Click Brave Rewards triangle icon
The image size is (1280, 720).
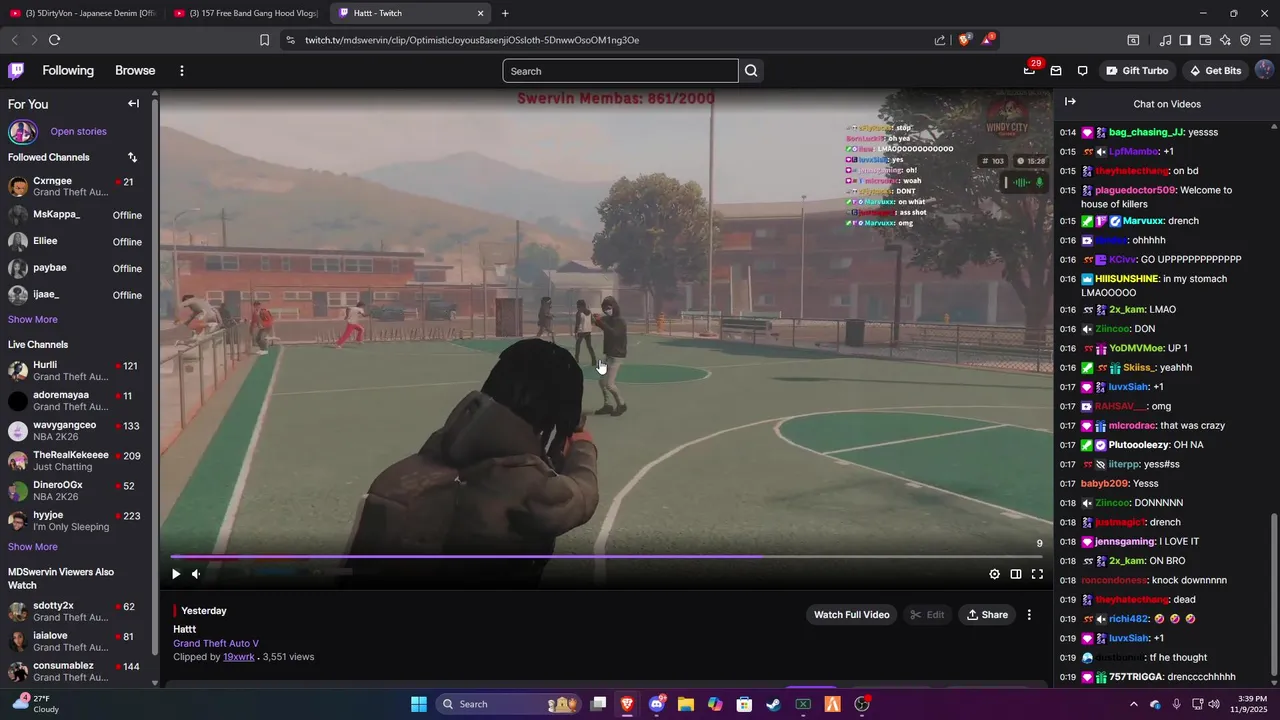[x=988, y=40]
